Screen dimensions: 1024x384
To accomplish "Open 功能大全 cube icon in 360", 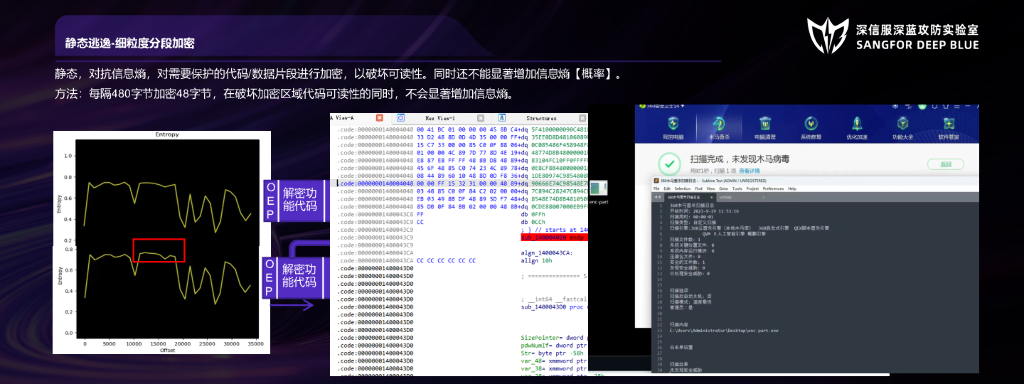I will coord(902,127).
